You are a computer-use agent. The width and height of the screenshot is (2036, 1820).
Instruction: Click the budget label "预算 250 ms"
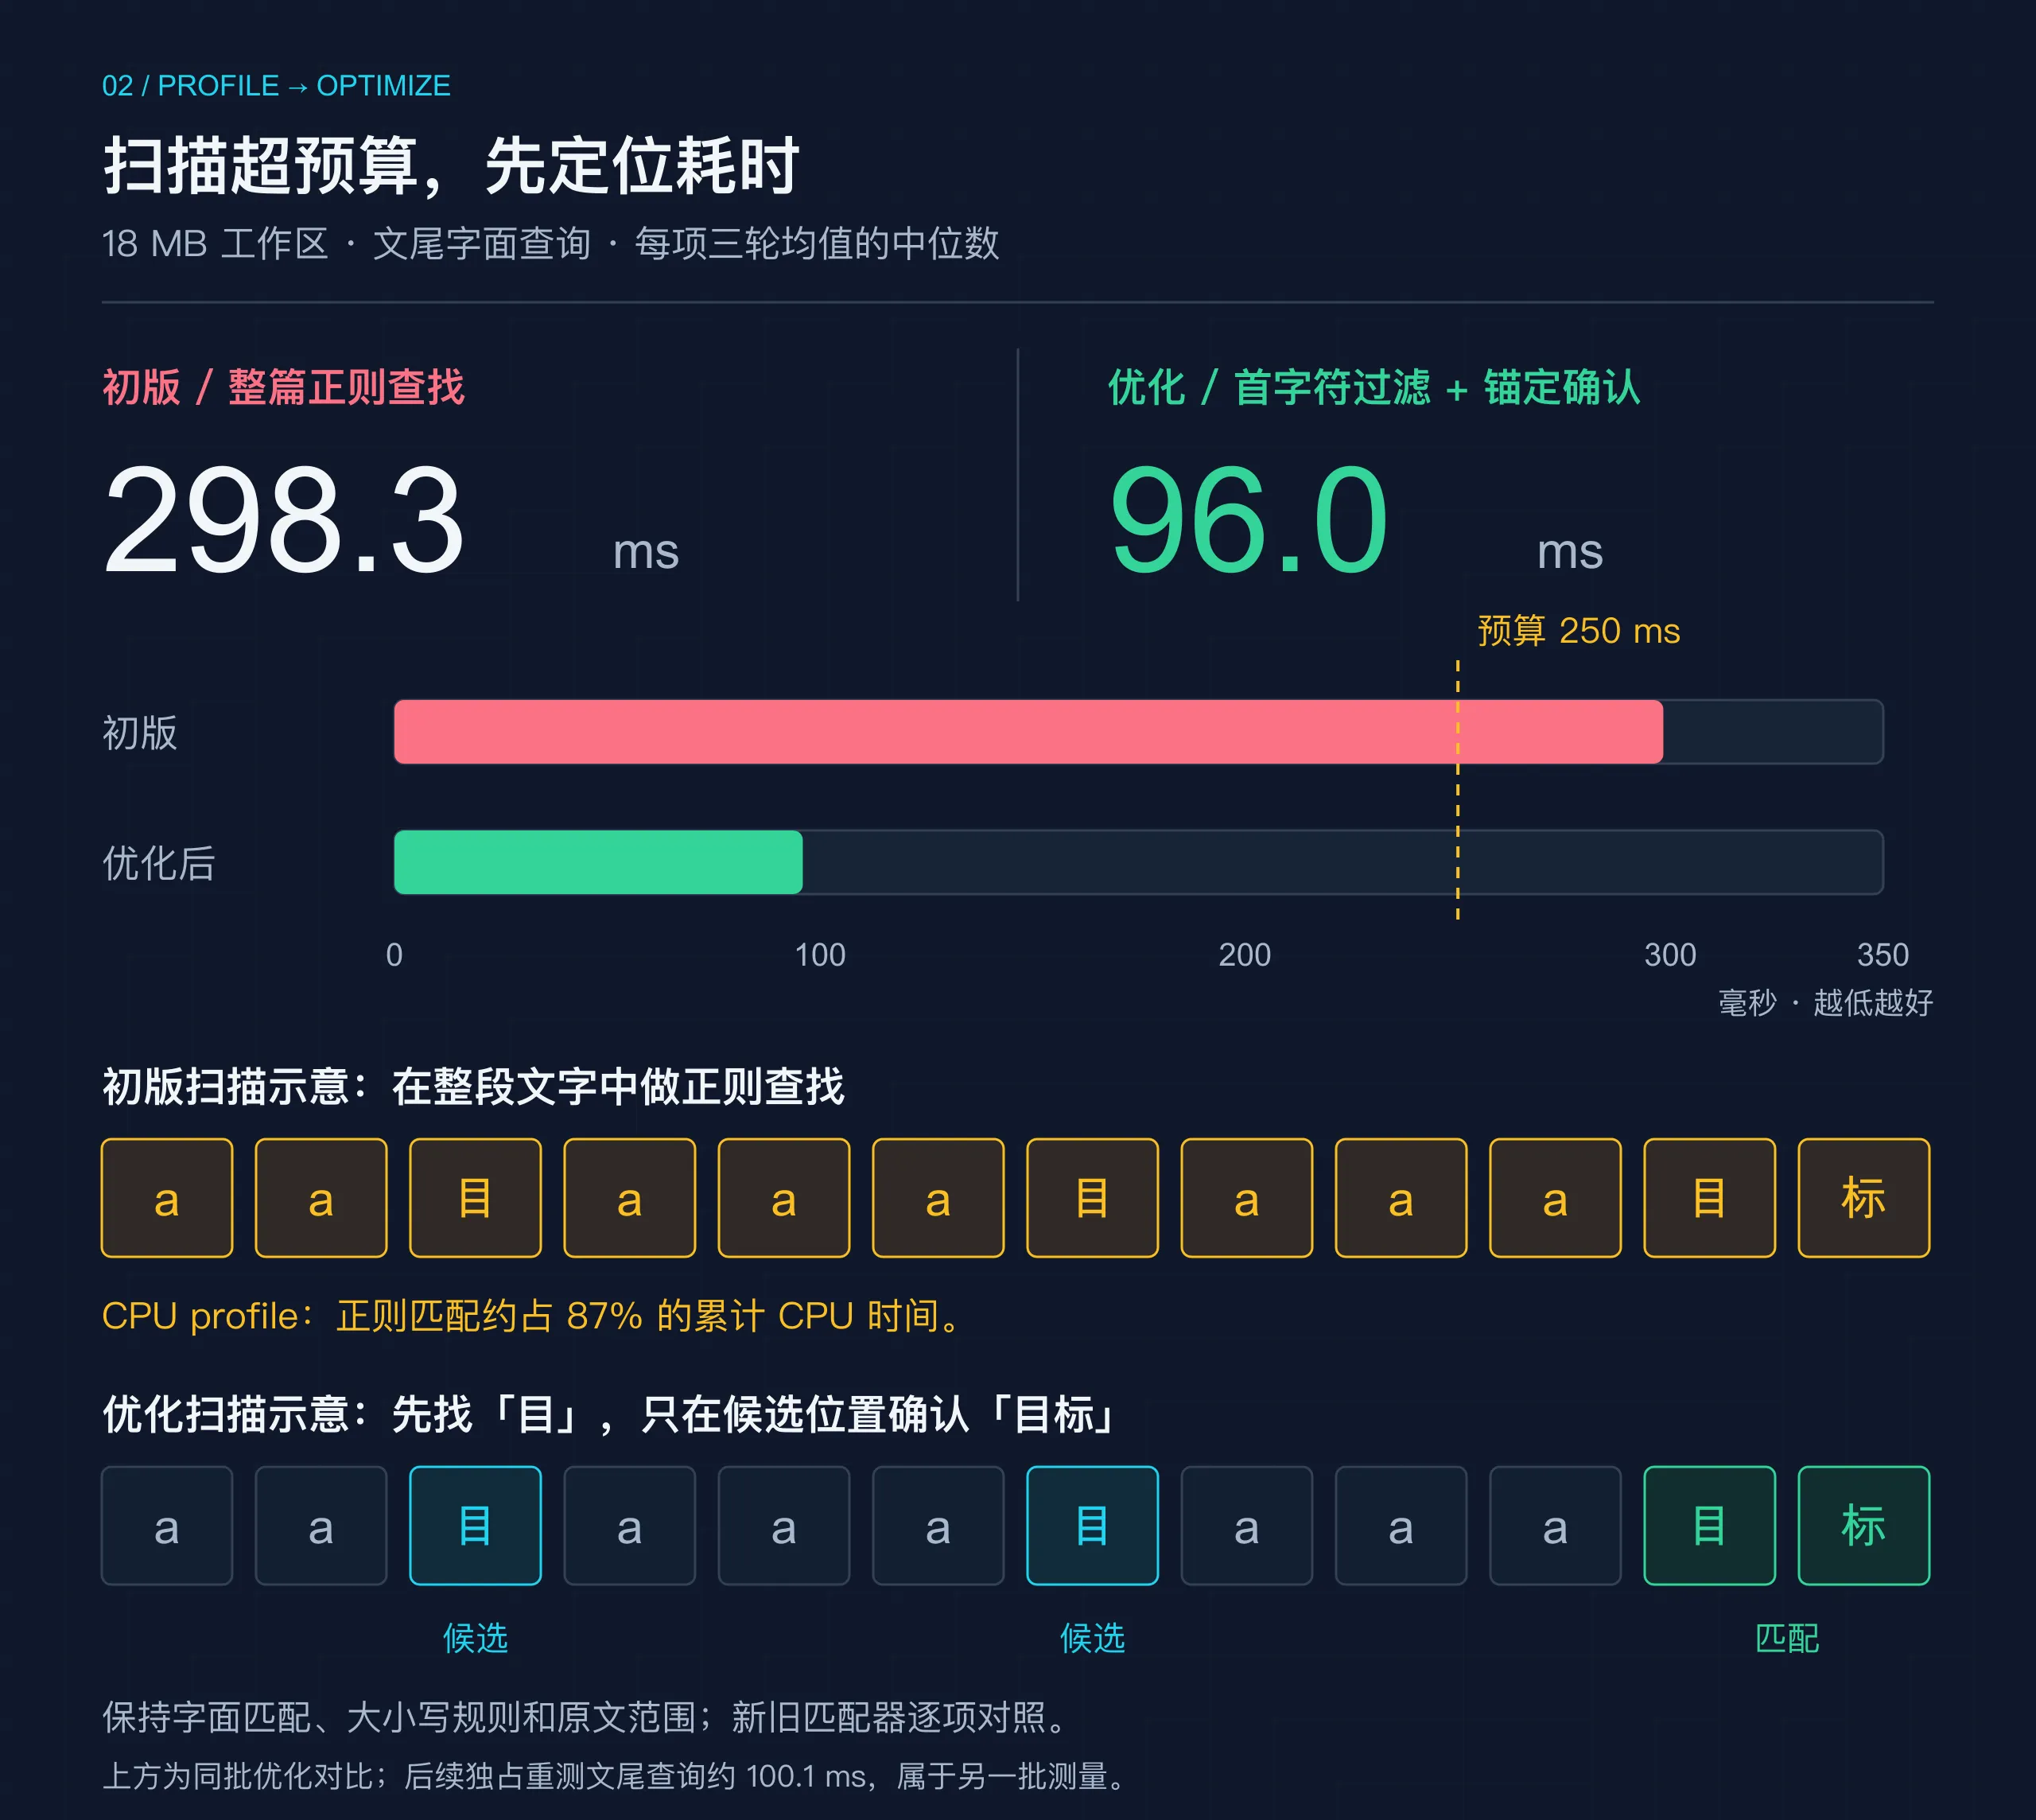tap(1579, 631)
